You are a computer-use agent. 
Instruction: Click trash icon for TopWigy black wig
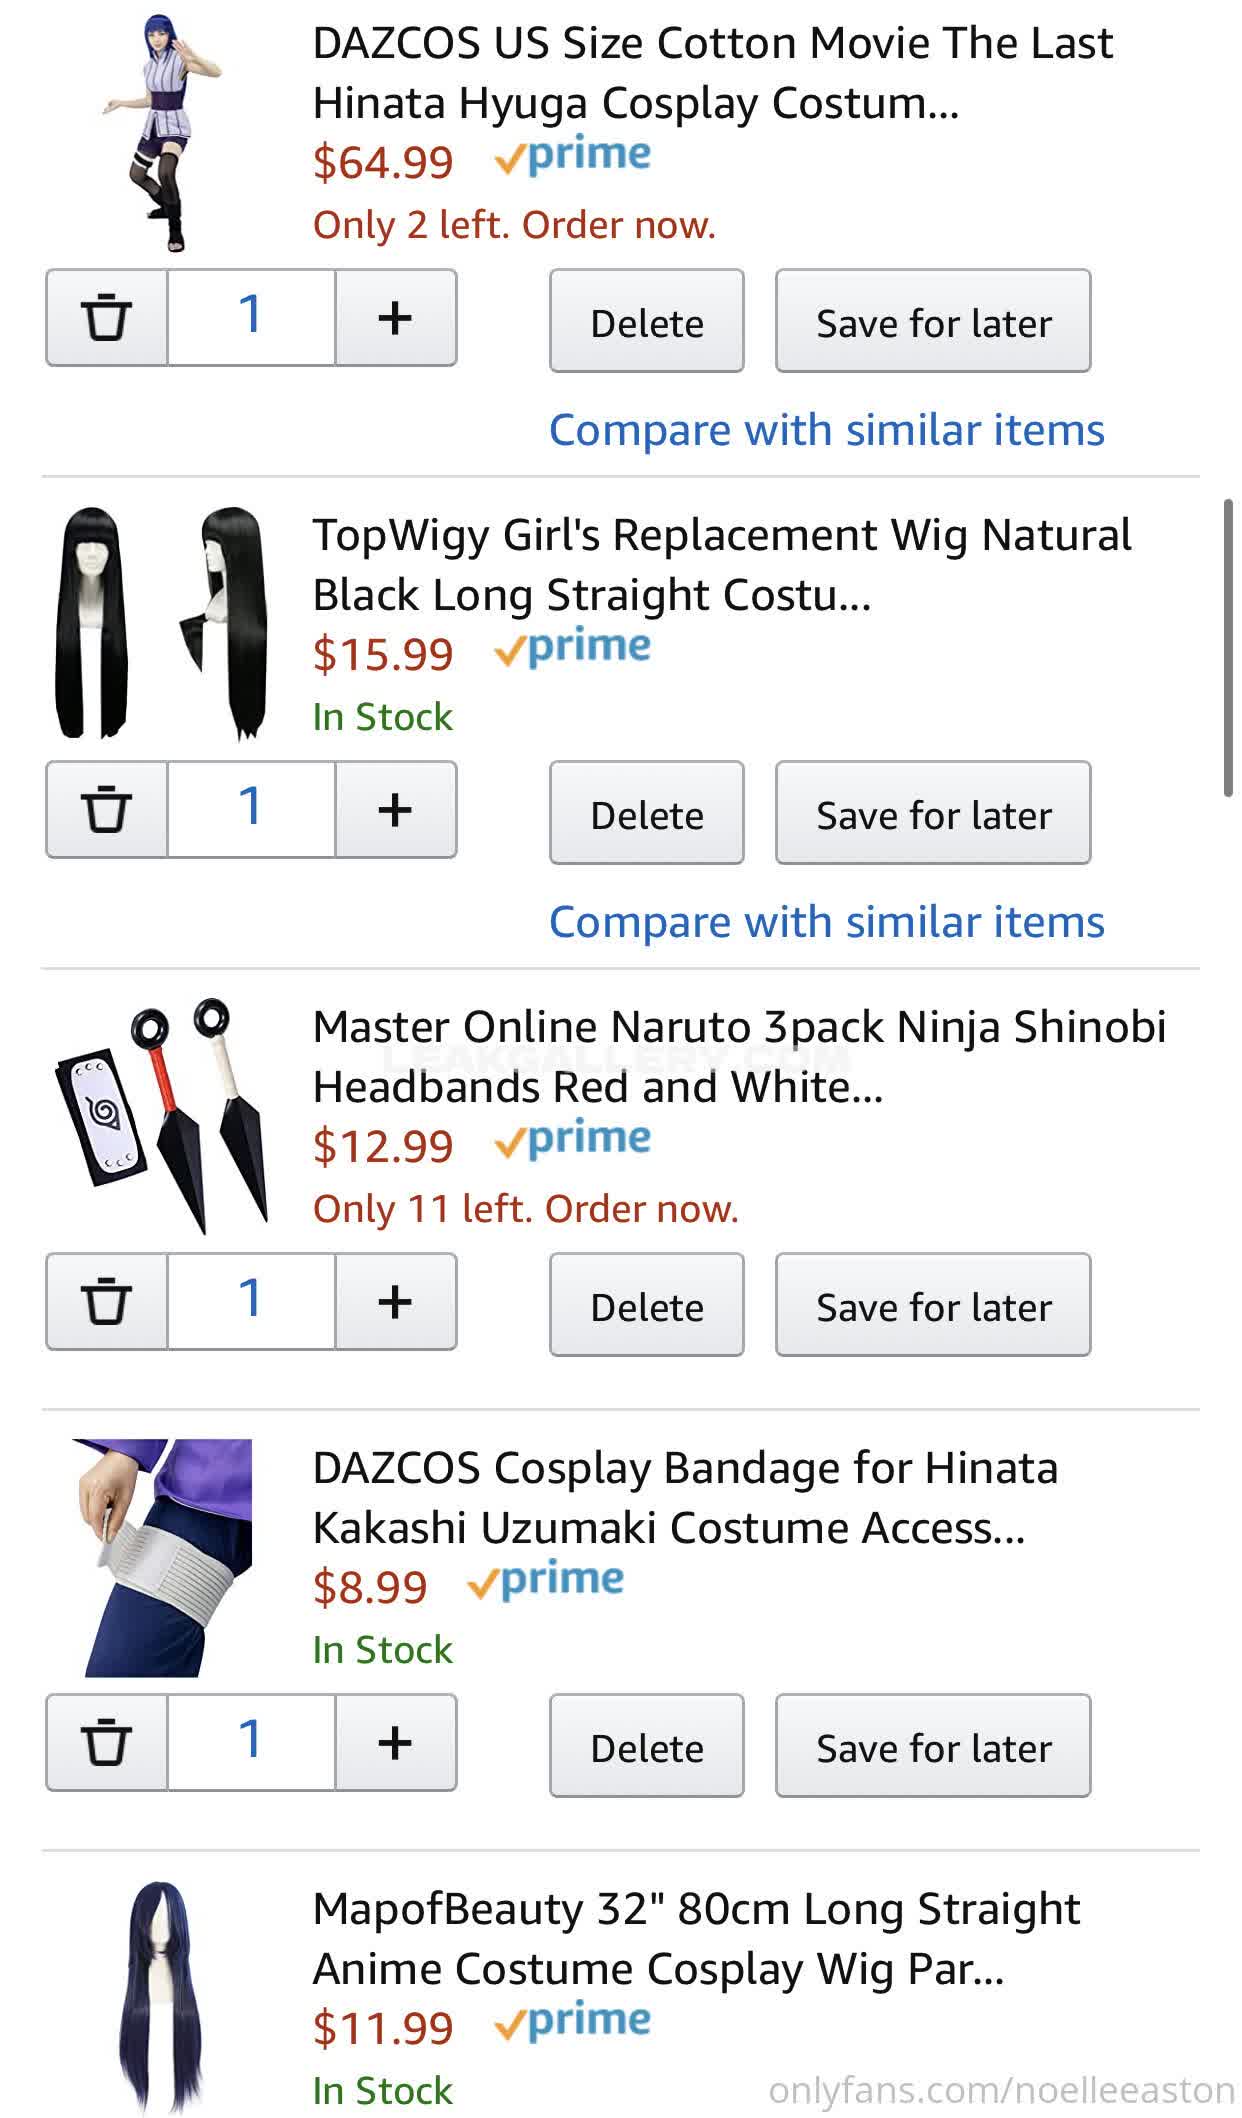106,810
